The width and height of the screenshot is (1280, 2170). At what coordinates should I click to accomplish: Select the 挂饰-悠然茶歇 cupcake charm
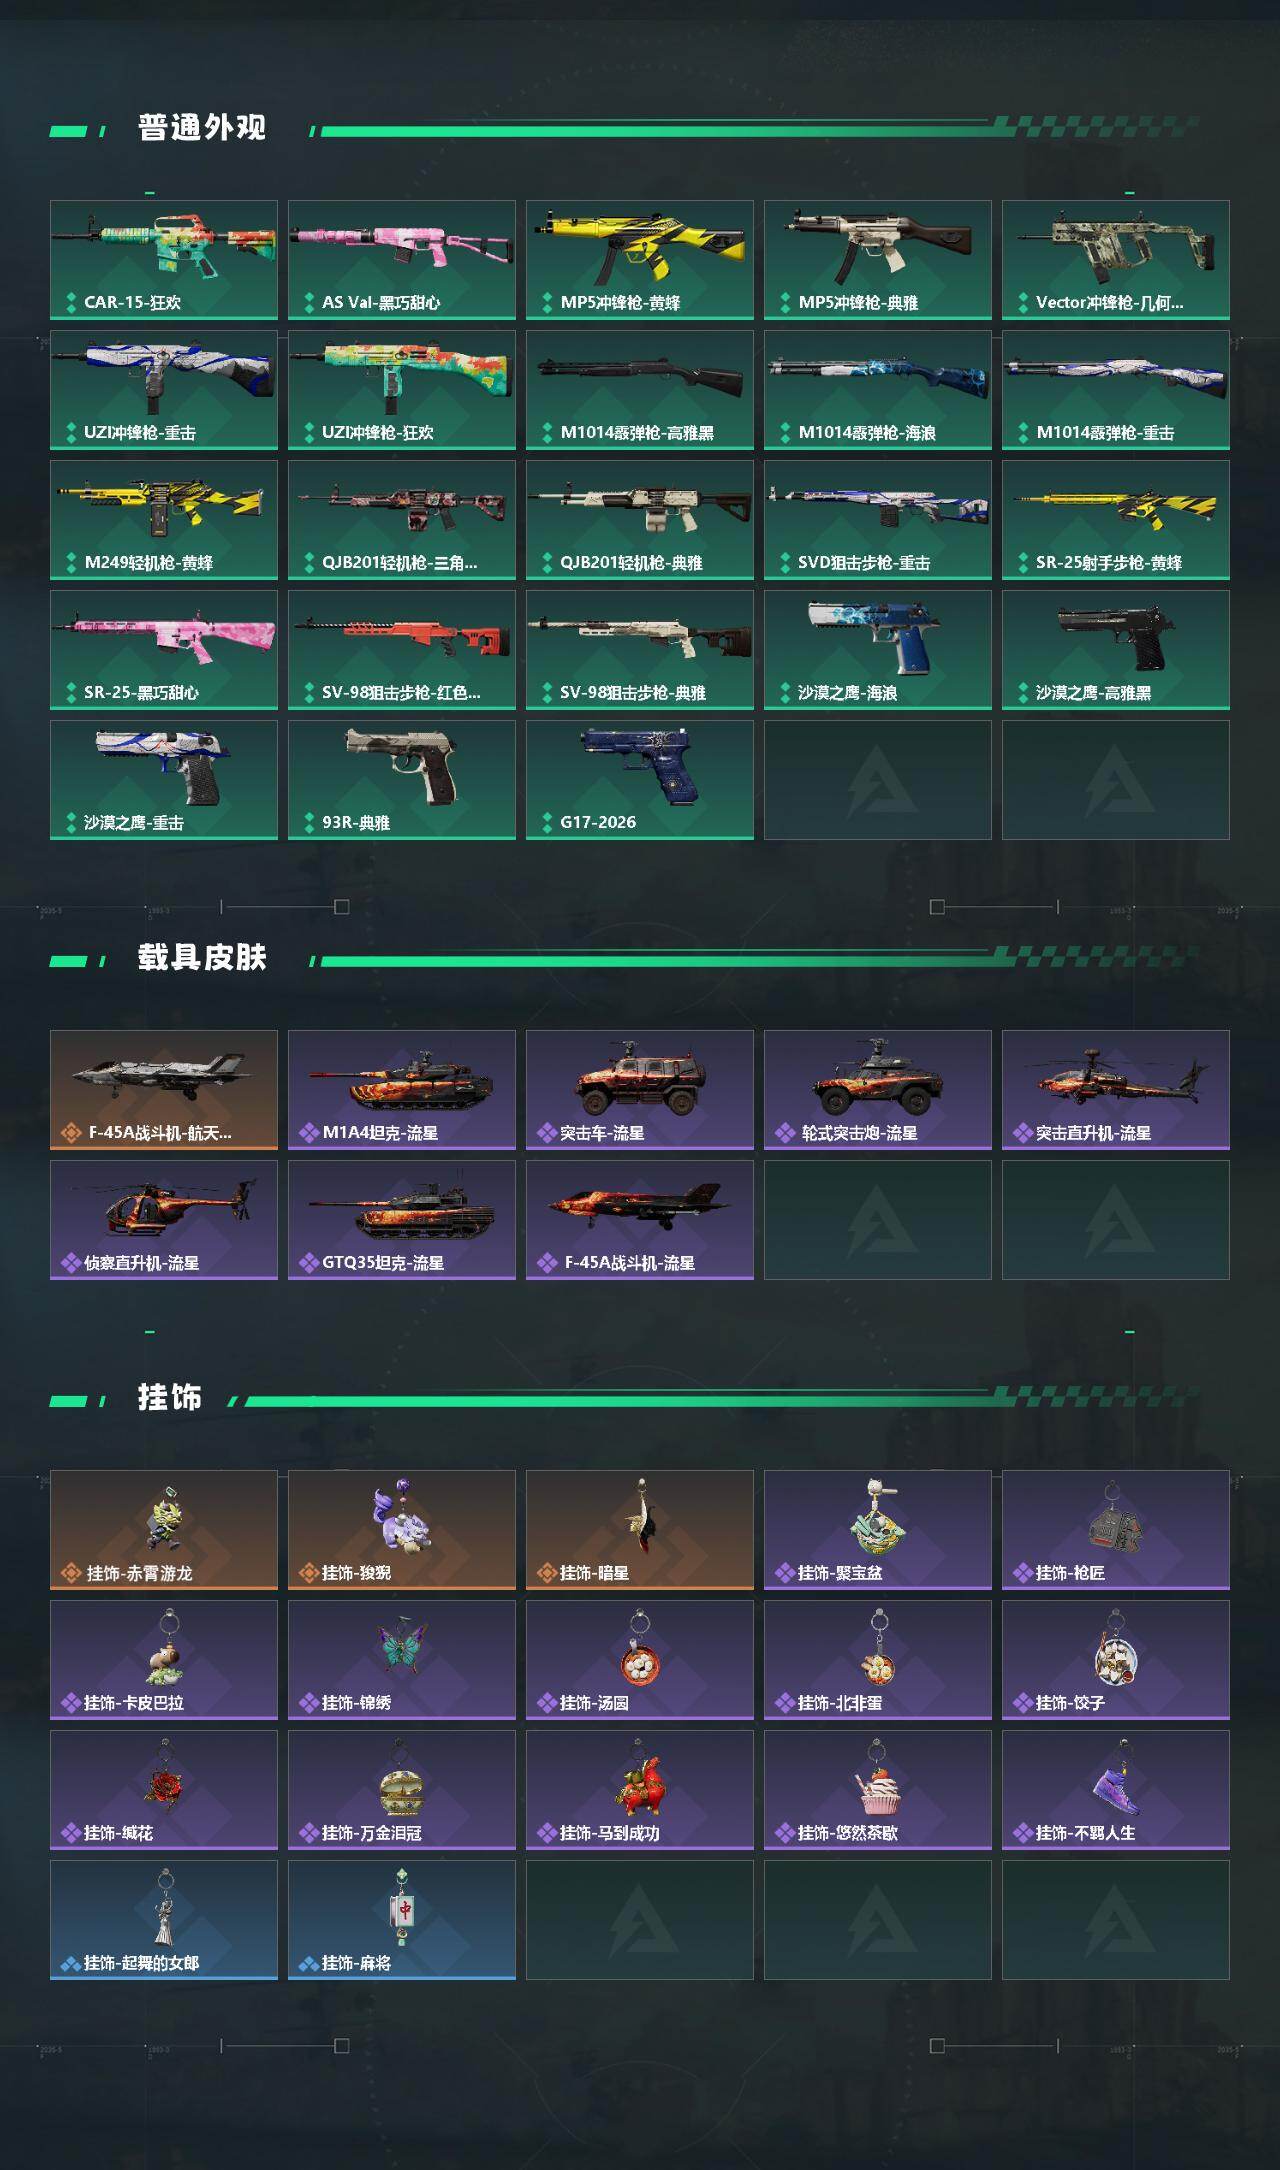[878, 1790]
